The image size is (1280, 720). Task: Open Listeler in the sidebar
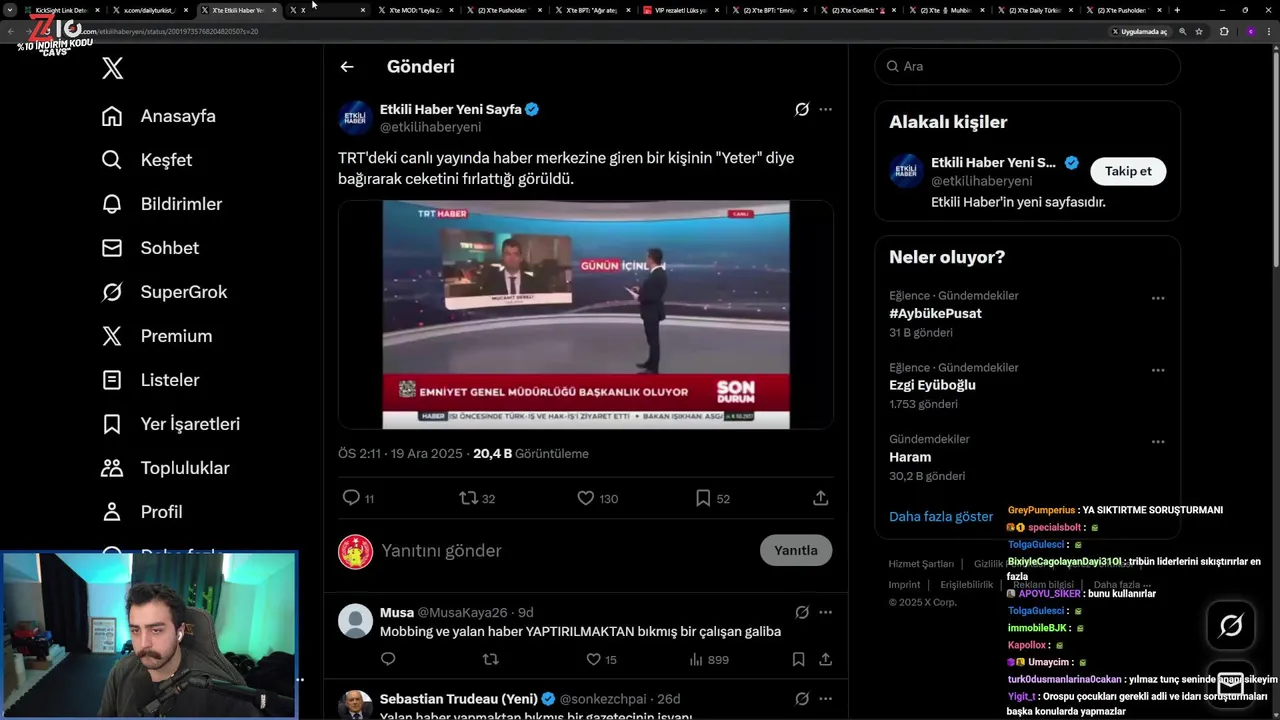pos(151,380)
